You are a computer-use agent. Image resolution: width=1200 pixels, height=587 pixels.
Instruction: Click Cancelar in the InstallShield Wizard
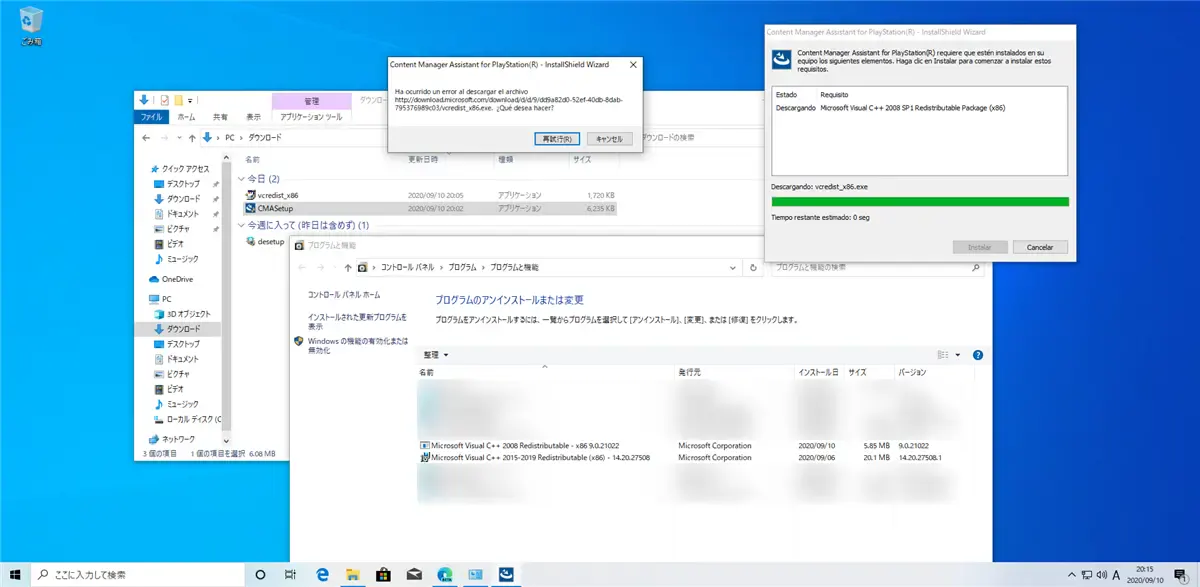pyautogui.click(x=1040, y=247)
